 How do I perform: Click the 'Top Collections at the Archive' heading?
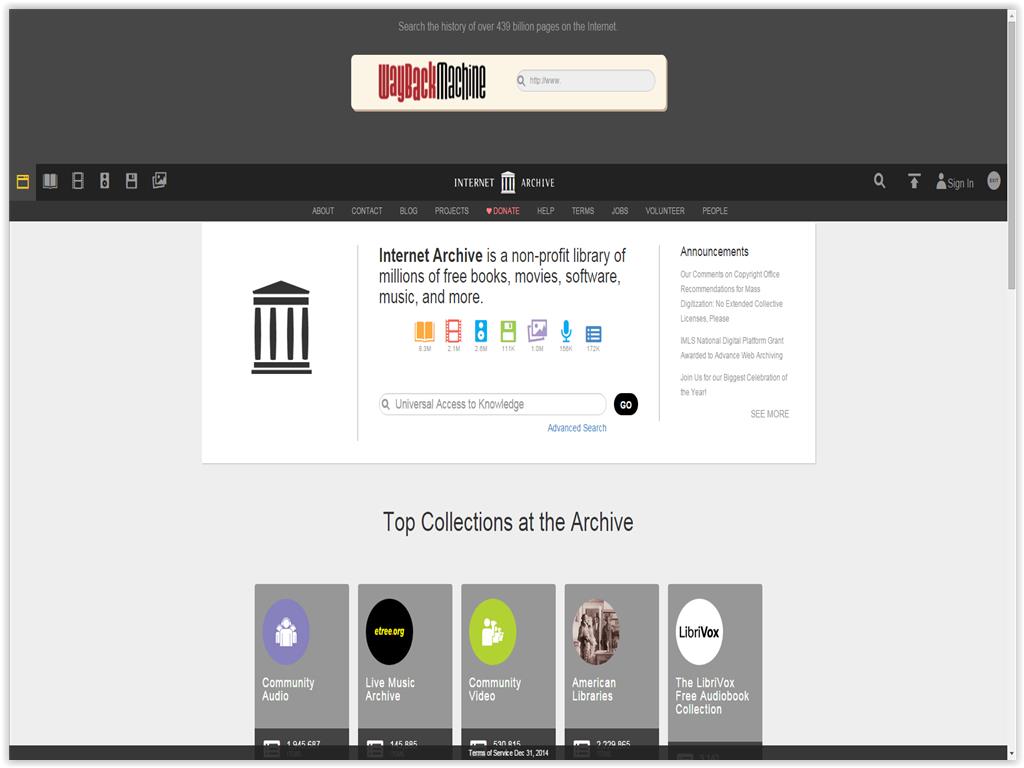(508, 522)
